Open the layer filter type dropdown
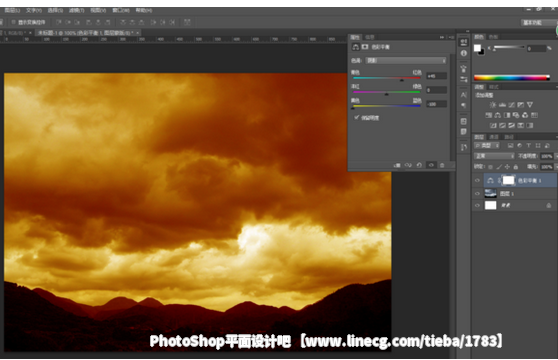This screenshot has width=558, height=360. click(487, 145)
